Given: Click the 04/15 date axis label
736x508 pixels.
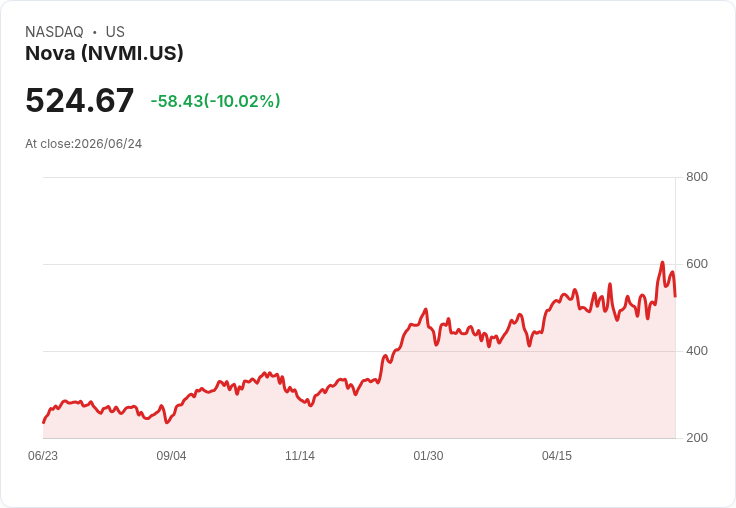Looking at the screenshot, I should (557, 456).
